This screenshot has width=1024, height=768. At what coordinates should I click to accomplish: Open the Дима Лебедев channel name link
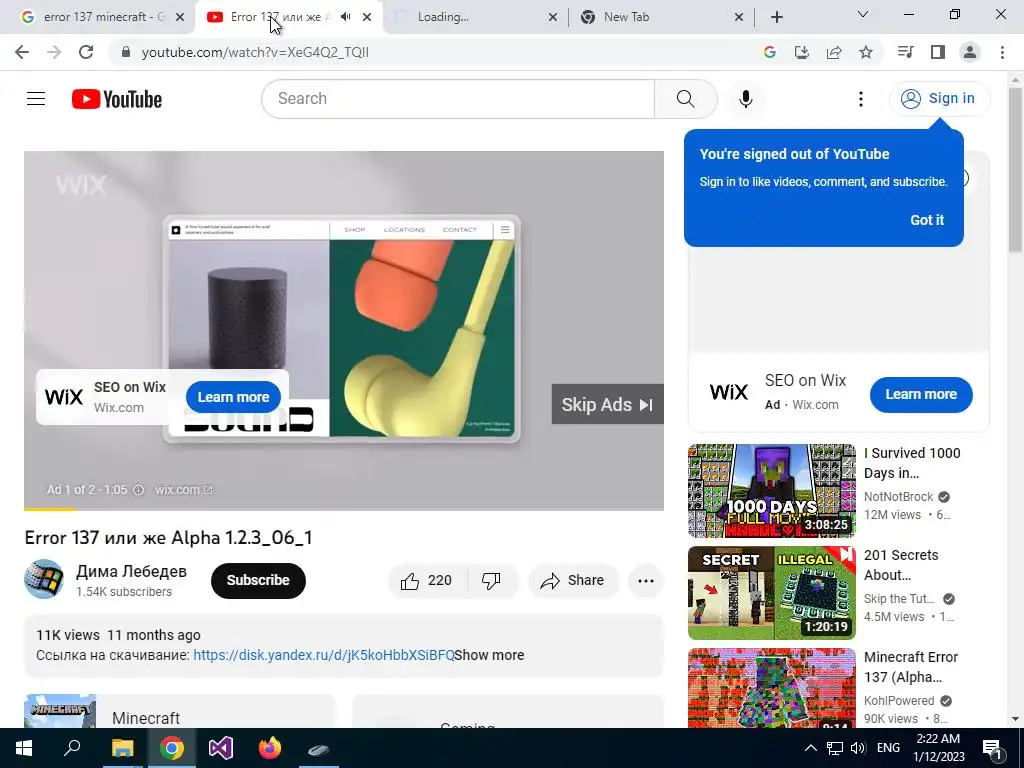(131, 571)
